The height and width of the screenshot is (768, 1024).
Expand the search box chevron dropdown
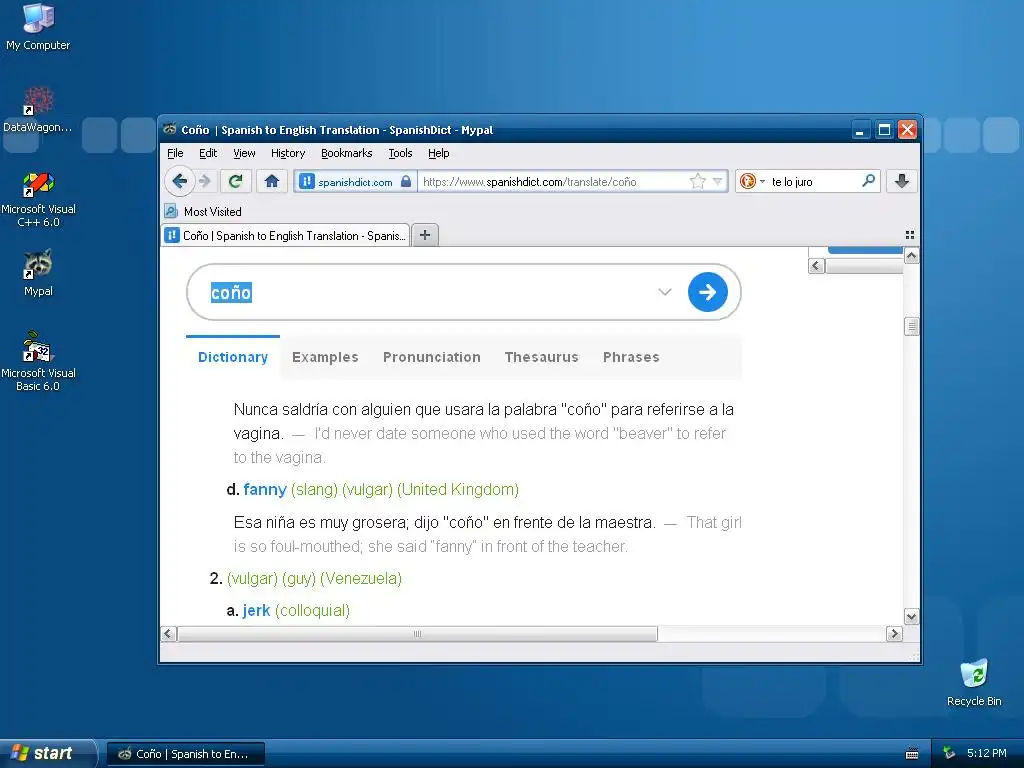[665, 292]
